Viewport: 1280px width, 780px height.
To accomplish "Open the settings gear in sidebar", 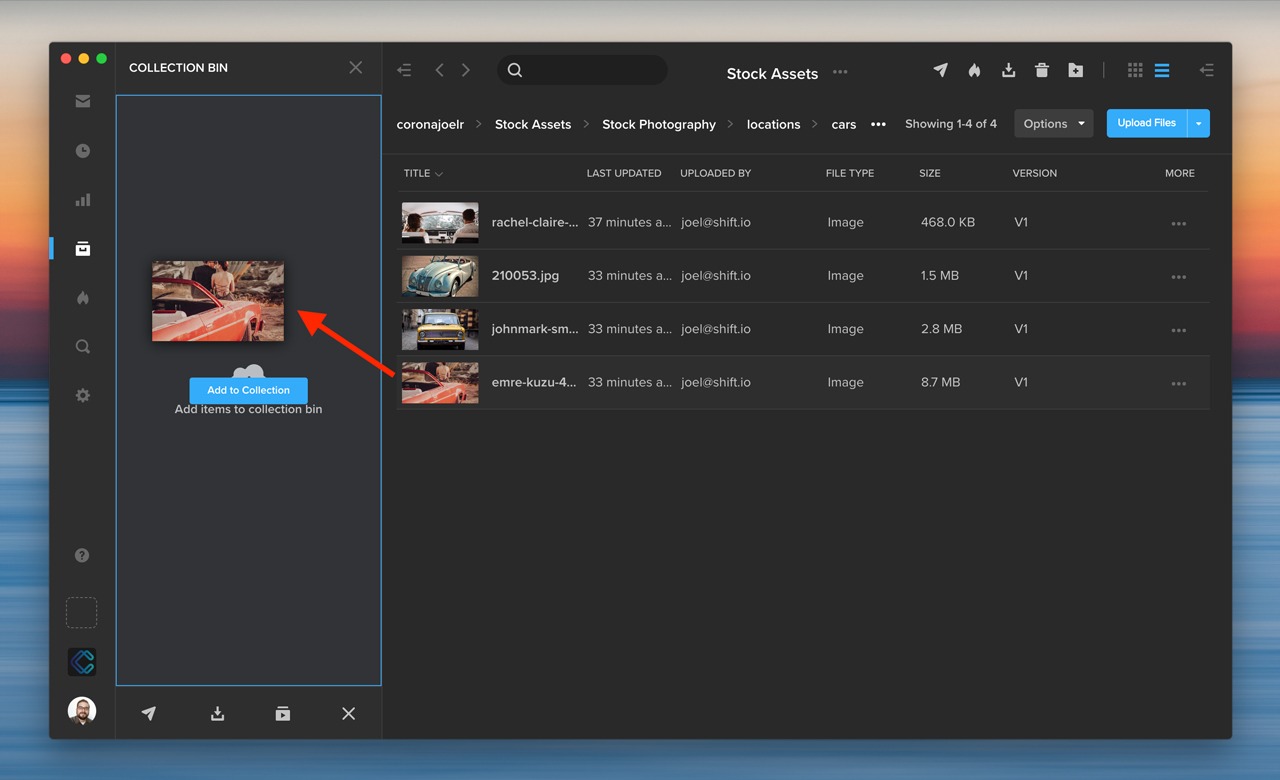I will point(83,396).
